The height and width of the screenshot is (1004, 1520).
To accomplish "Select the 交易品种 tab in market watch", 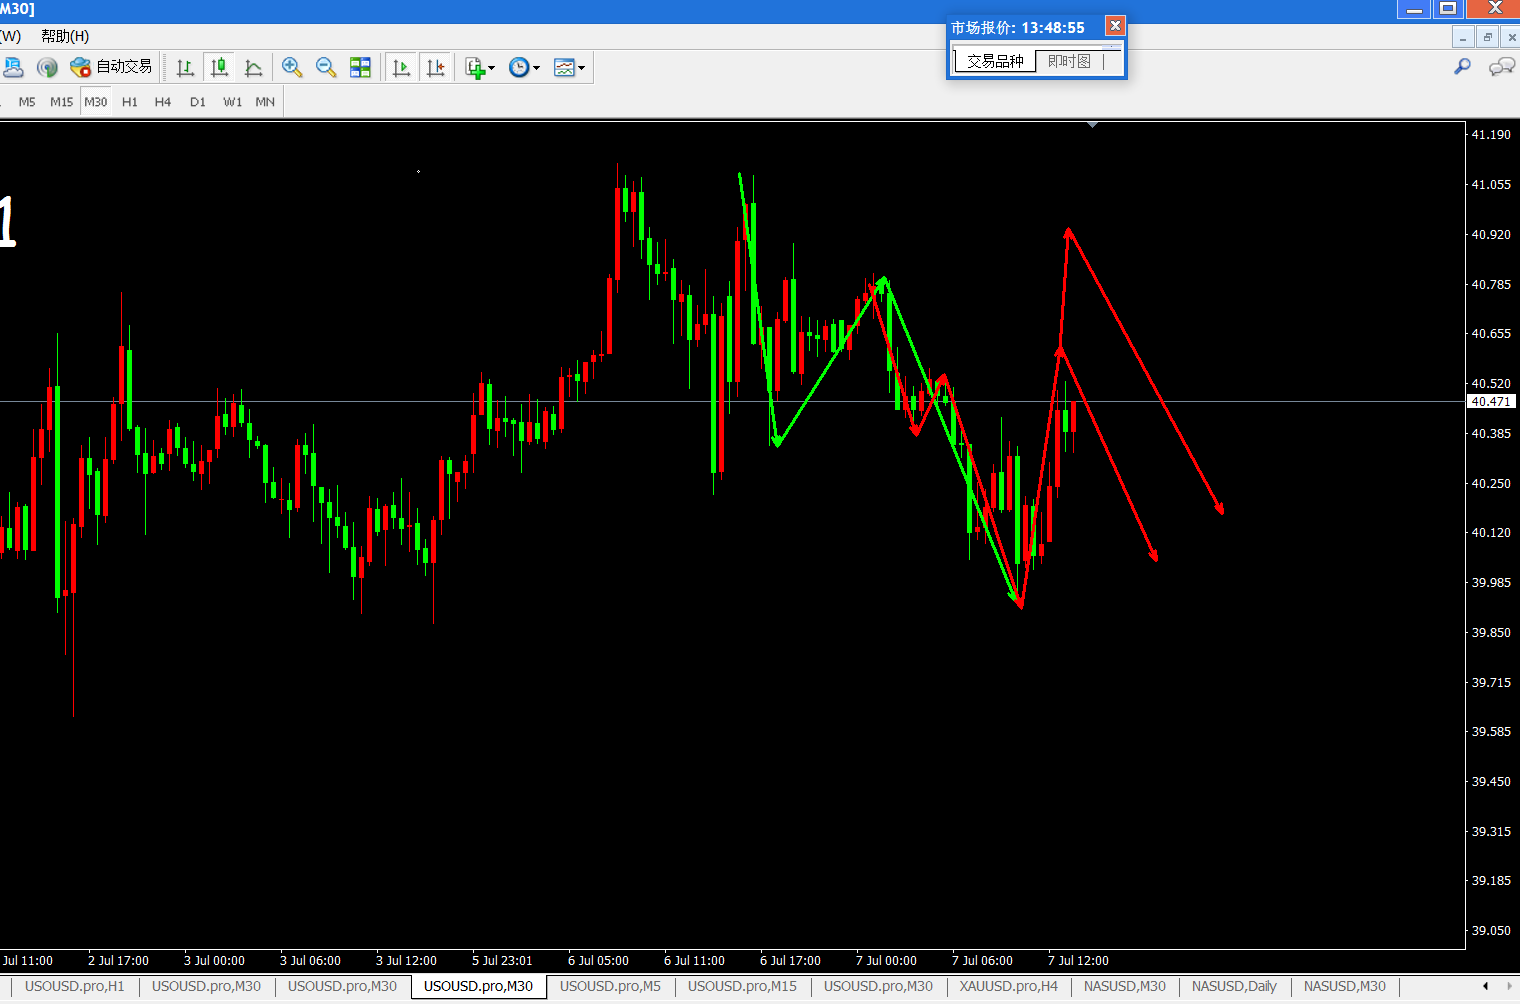I will (x=995, y=61).
